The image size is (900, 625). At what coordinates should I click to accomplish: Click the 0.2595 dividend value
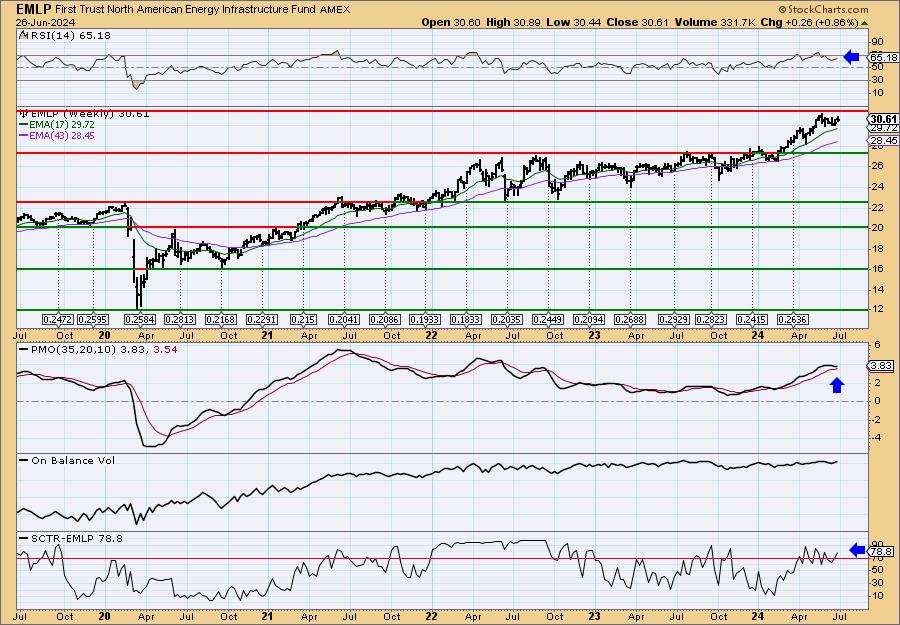(93, 319)
